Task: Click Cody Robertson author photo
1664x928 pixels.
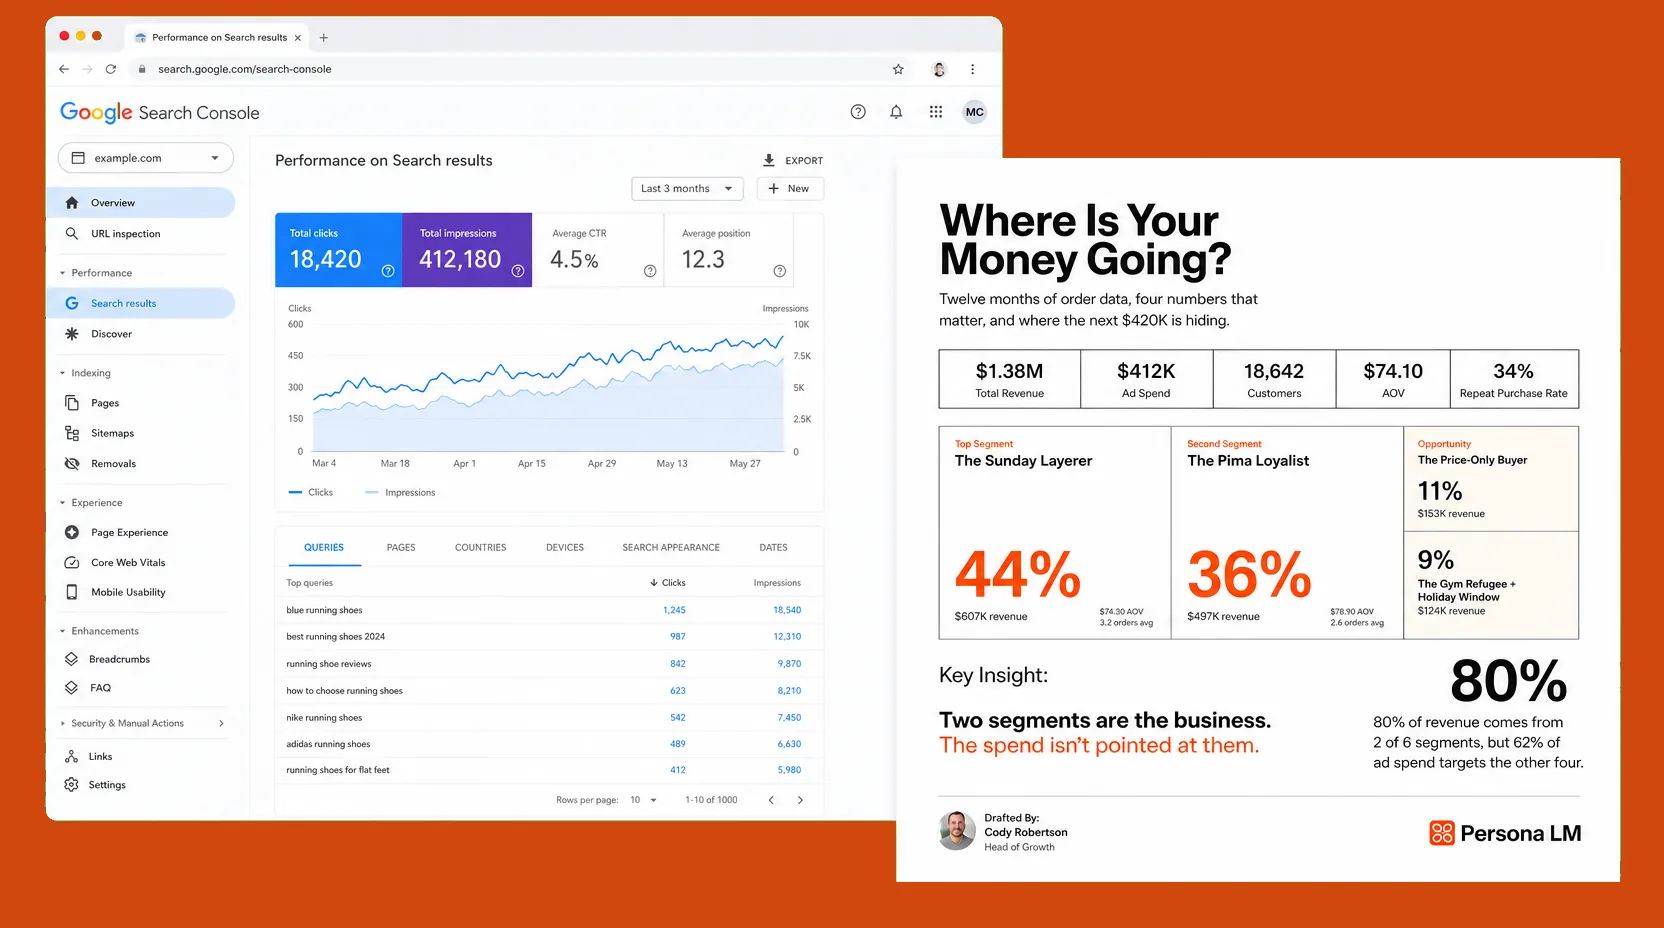Action: [x=957, y=831]
